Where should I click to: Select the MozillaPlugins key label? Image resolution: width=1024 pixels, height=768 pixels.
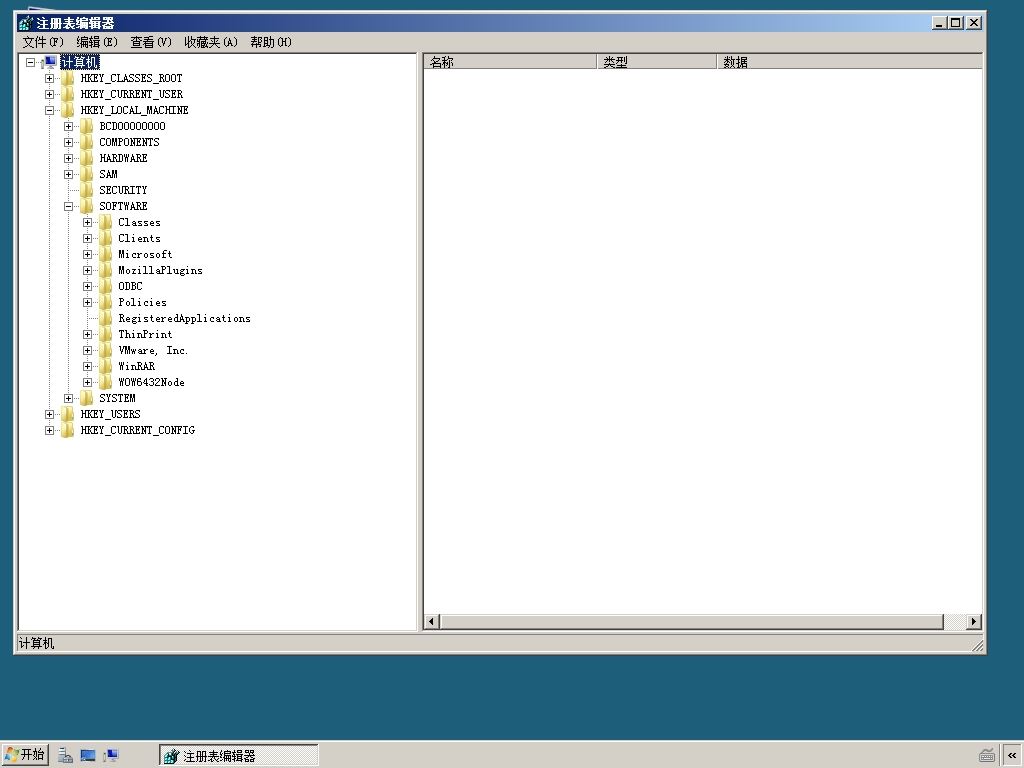pos(160,270)
